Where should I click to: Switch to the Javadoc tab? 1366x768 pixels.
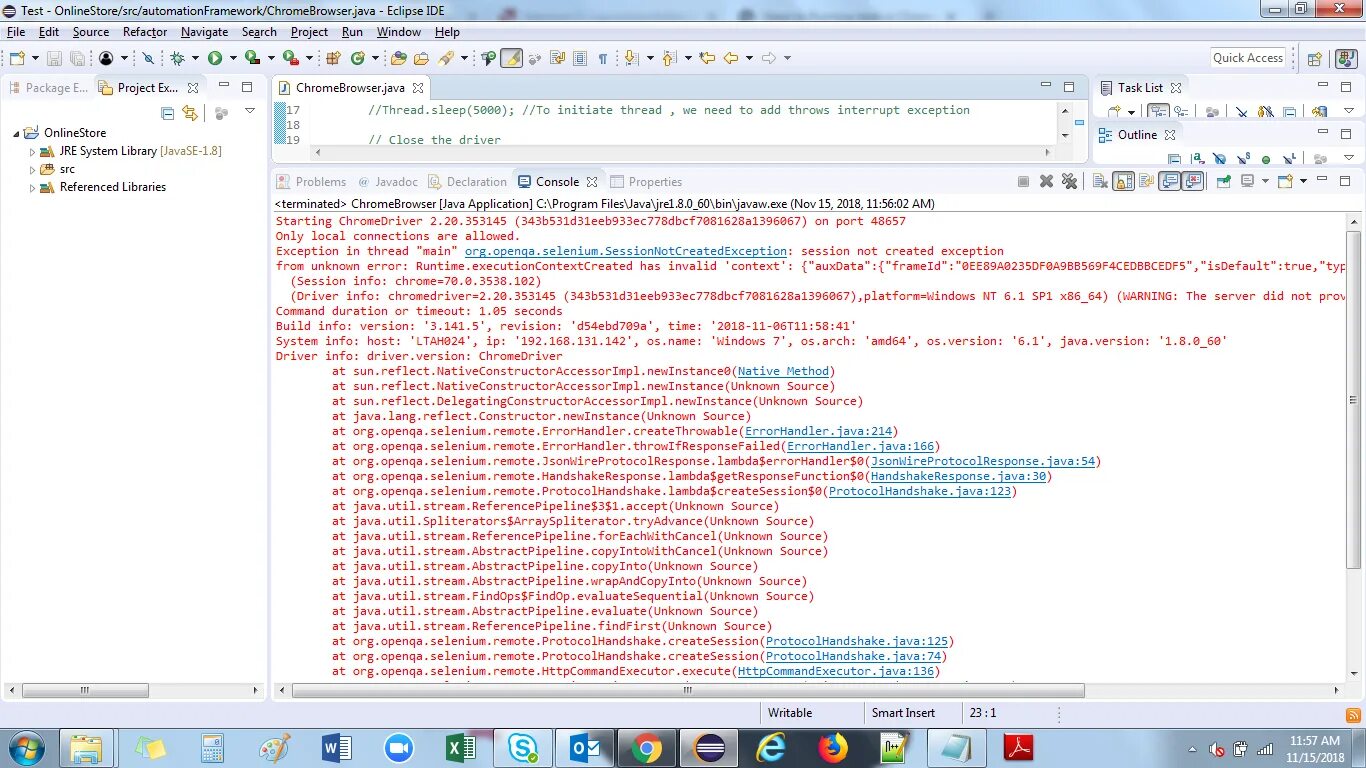point(387,182)
